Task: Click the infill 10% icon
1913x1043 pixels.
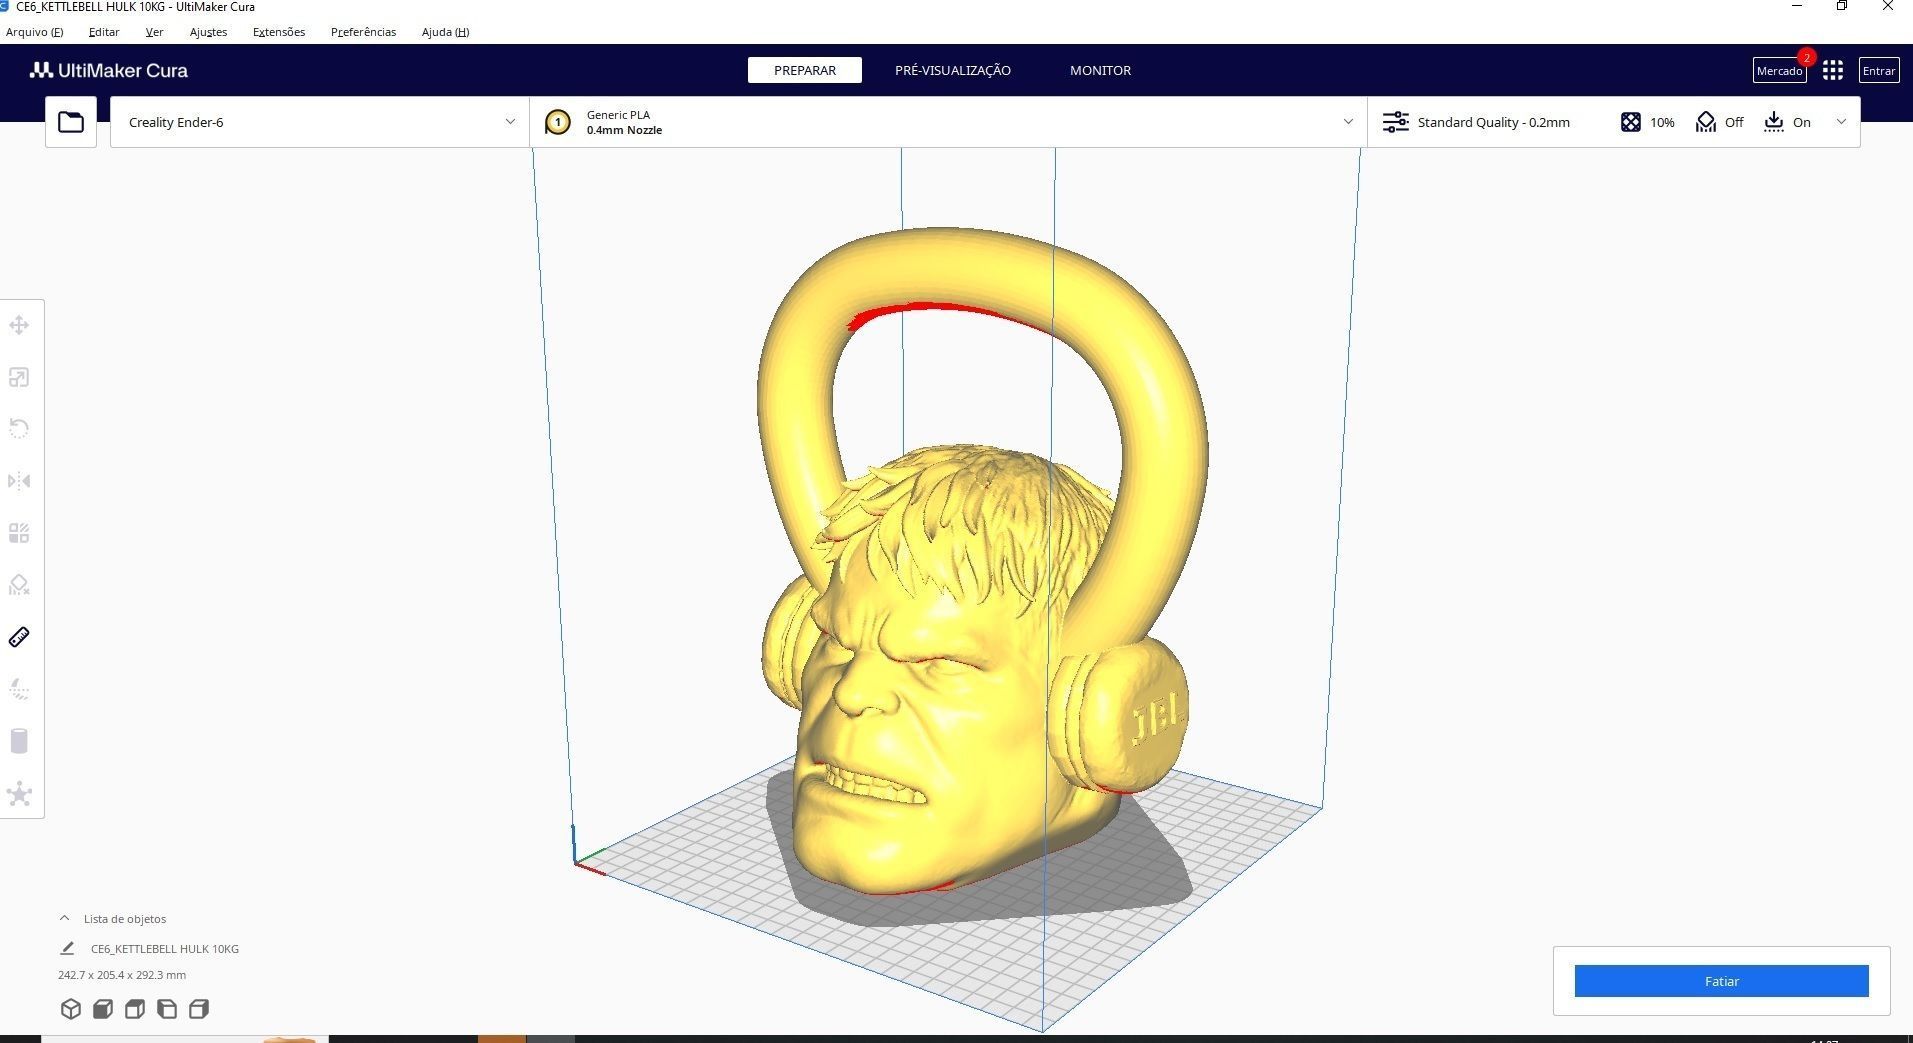Action: pyautogui.click(x=1630, y=122)
